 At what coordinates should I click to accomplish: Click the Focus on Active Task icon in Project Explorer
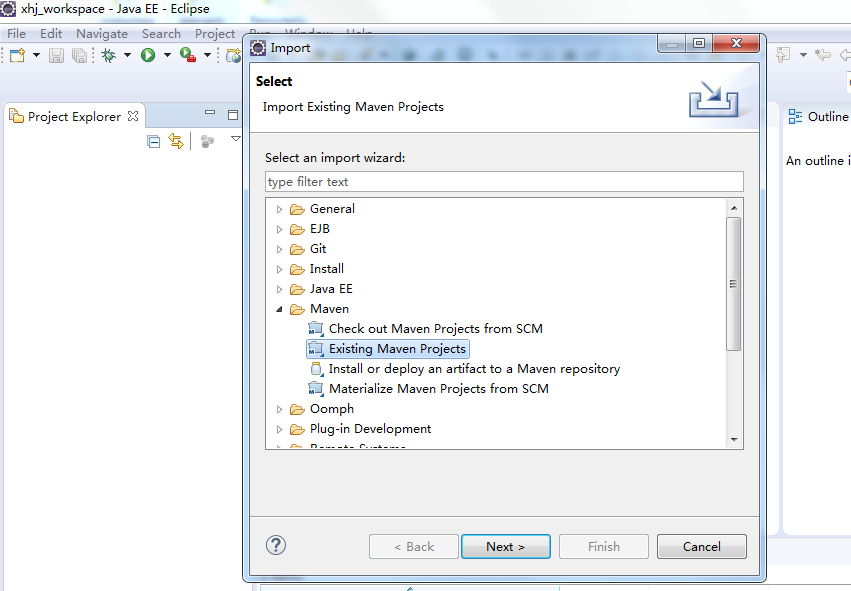coord(207,142)
